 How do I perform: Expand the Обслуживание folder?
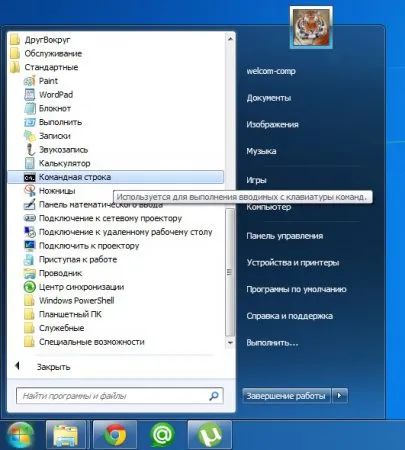click(x=15, y=53)
